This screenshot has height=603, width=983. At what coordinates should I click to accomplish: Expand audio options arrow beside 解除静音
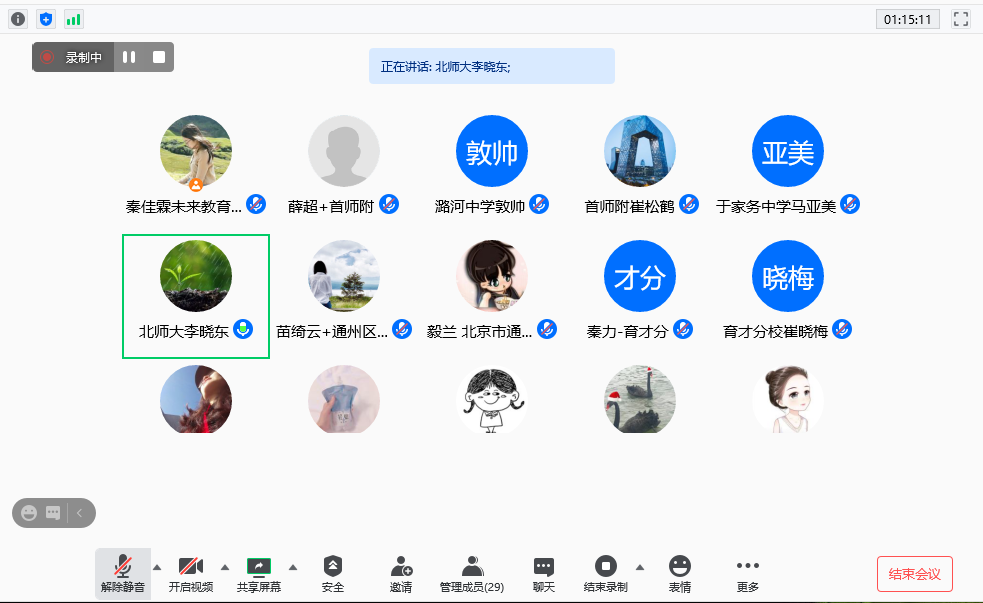tap(157, 566)
